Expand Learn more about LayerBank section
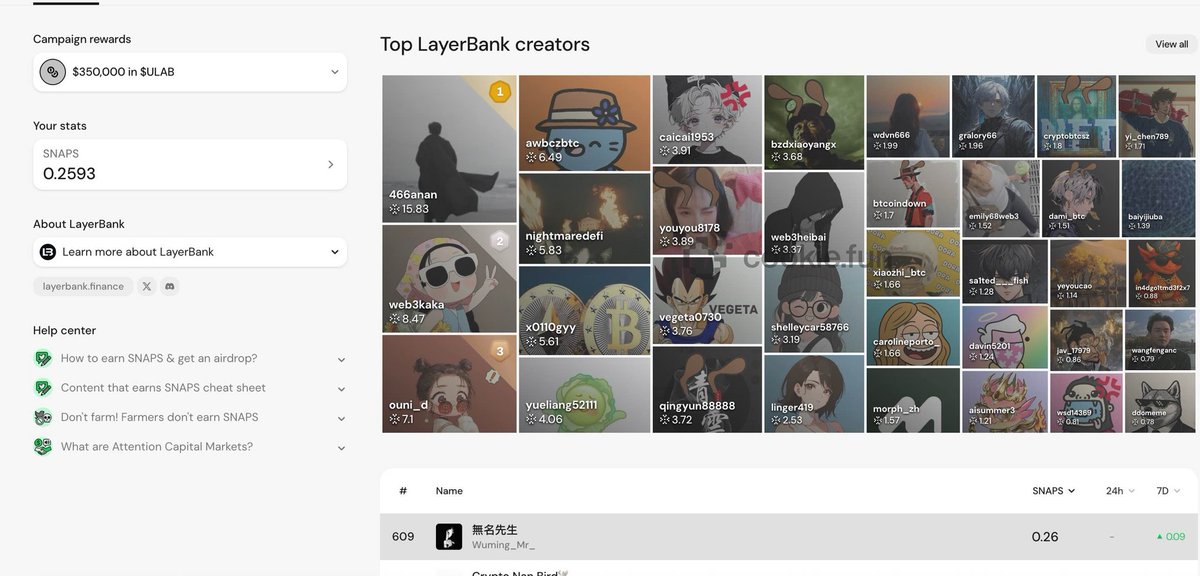The width and height of the screenshot is (1200, 576). pos(334,252)
